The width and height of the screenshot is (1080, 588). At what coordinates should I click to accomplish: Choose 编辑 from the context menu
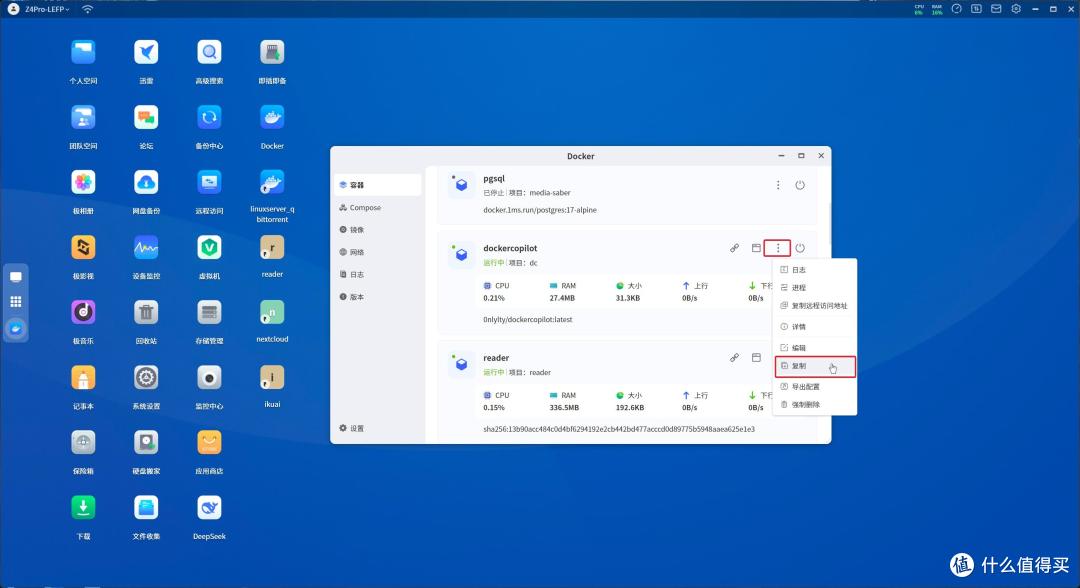815,348
